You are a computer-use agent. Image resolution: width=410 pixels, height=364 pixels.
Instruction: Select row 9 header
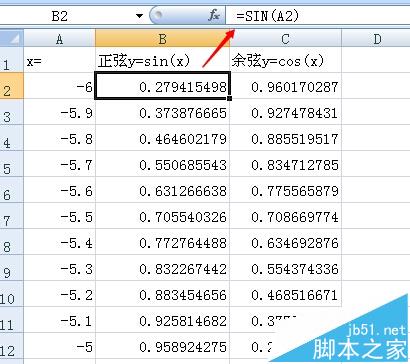coord(12,268)
